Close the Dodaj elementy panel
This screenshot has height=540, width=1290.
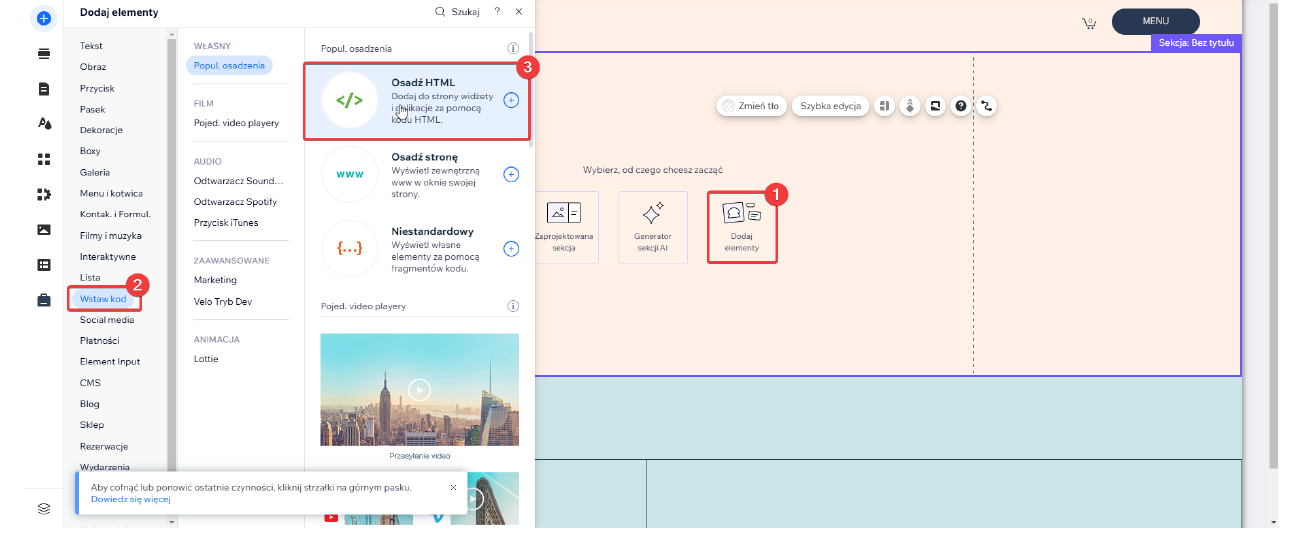[518, 12]
